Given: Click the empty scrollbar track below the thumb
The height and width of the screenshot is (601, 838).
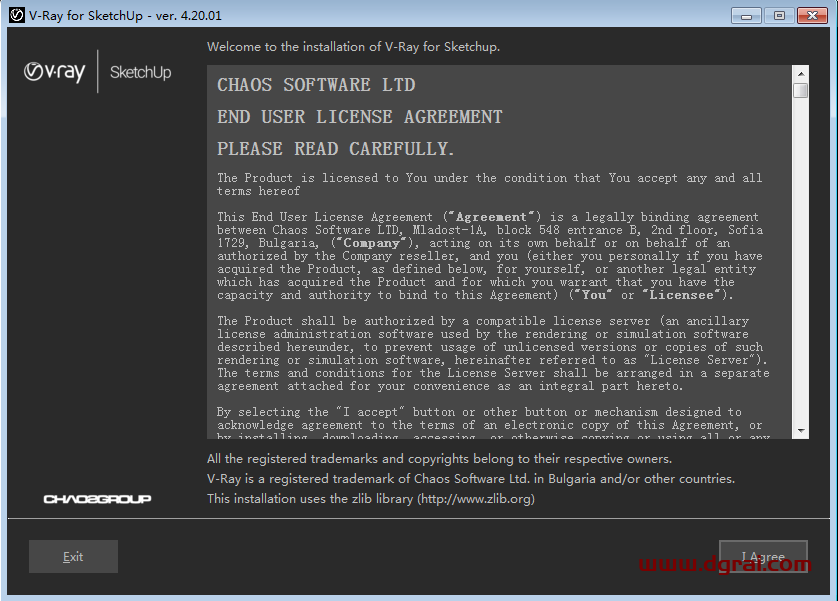Looking at the screenshot, I should pos(801,260).
